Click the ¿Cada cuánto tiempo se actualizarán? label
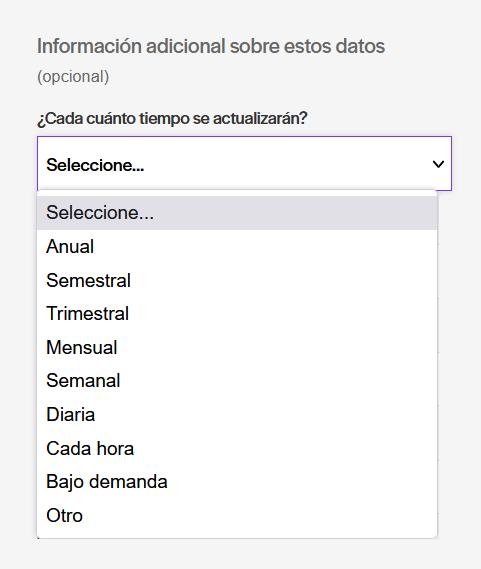Image resolution: width=481 pixels, height=569 pixels. (172, 119)
